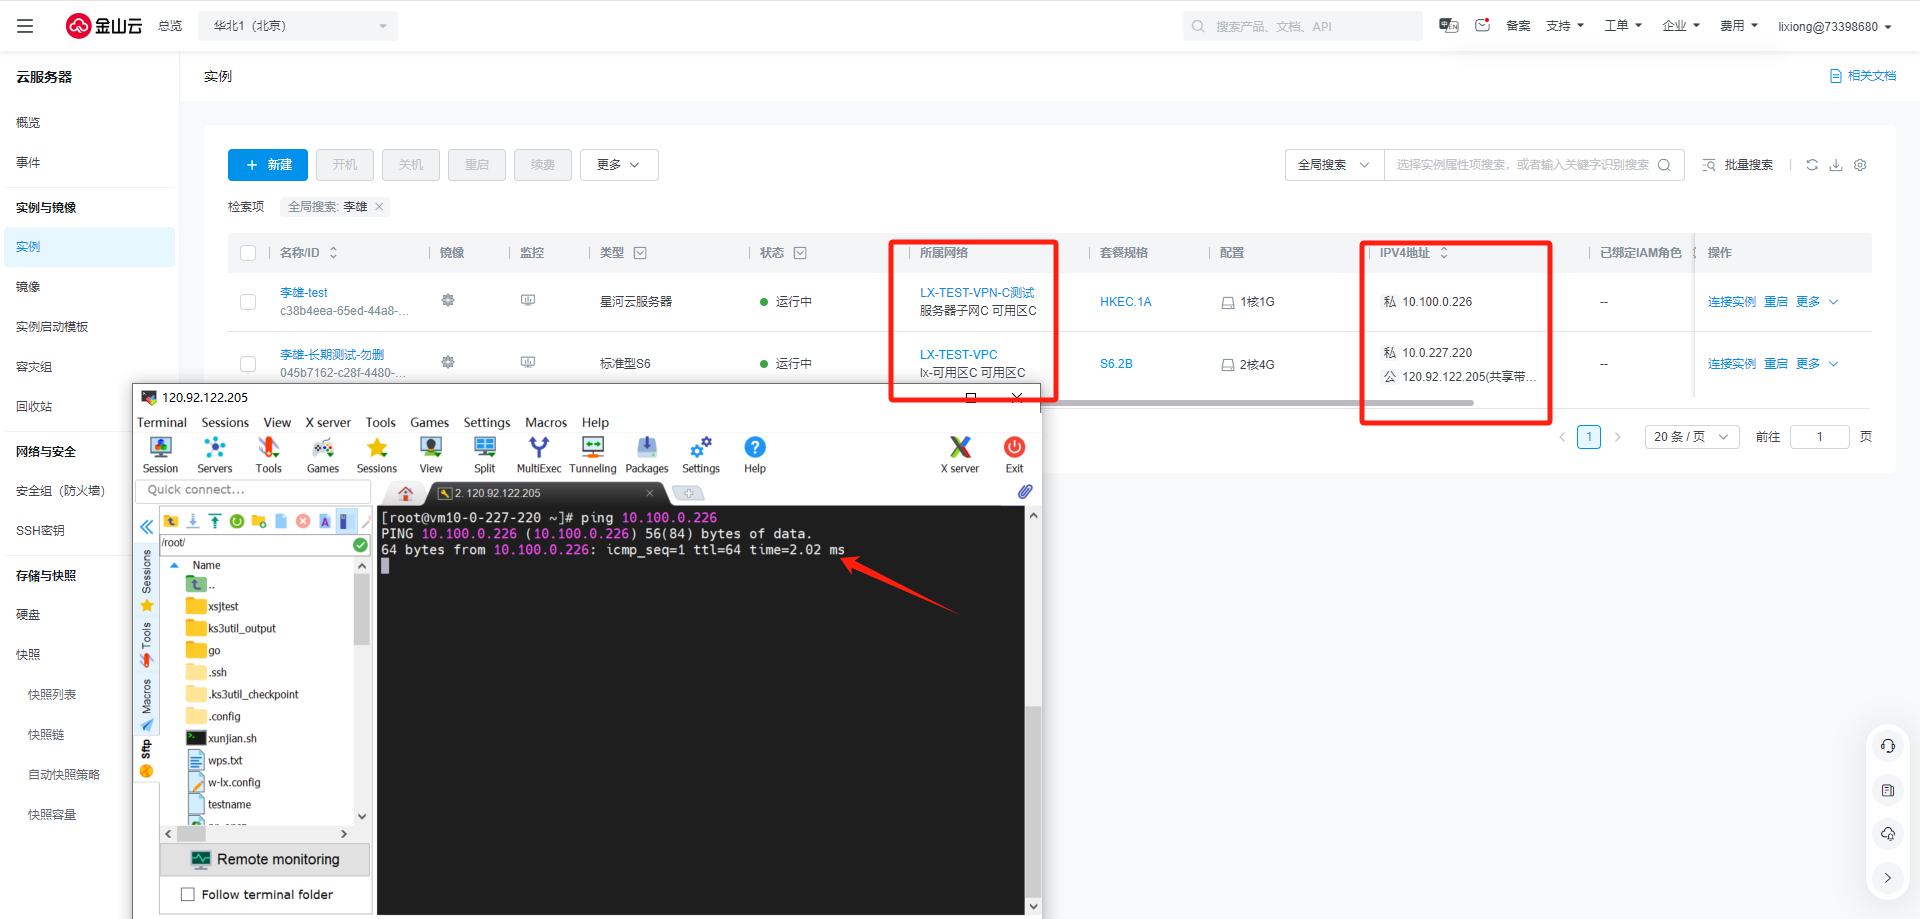
Task: Expand the 更多 actions dropdown
Action: [619, 165]
